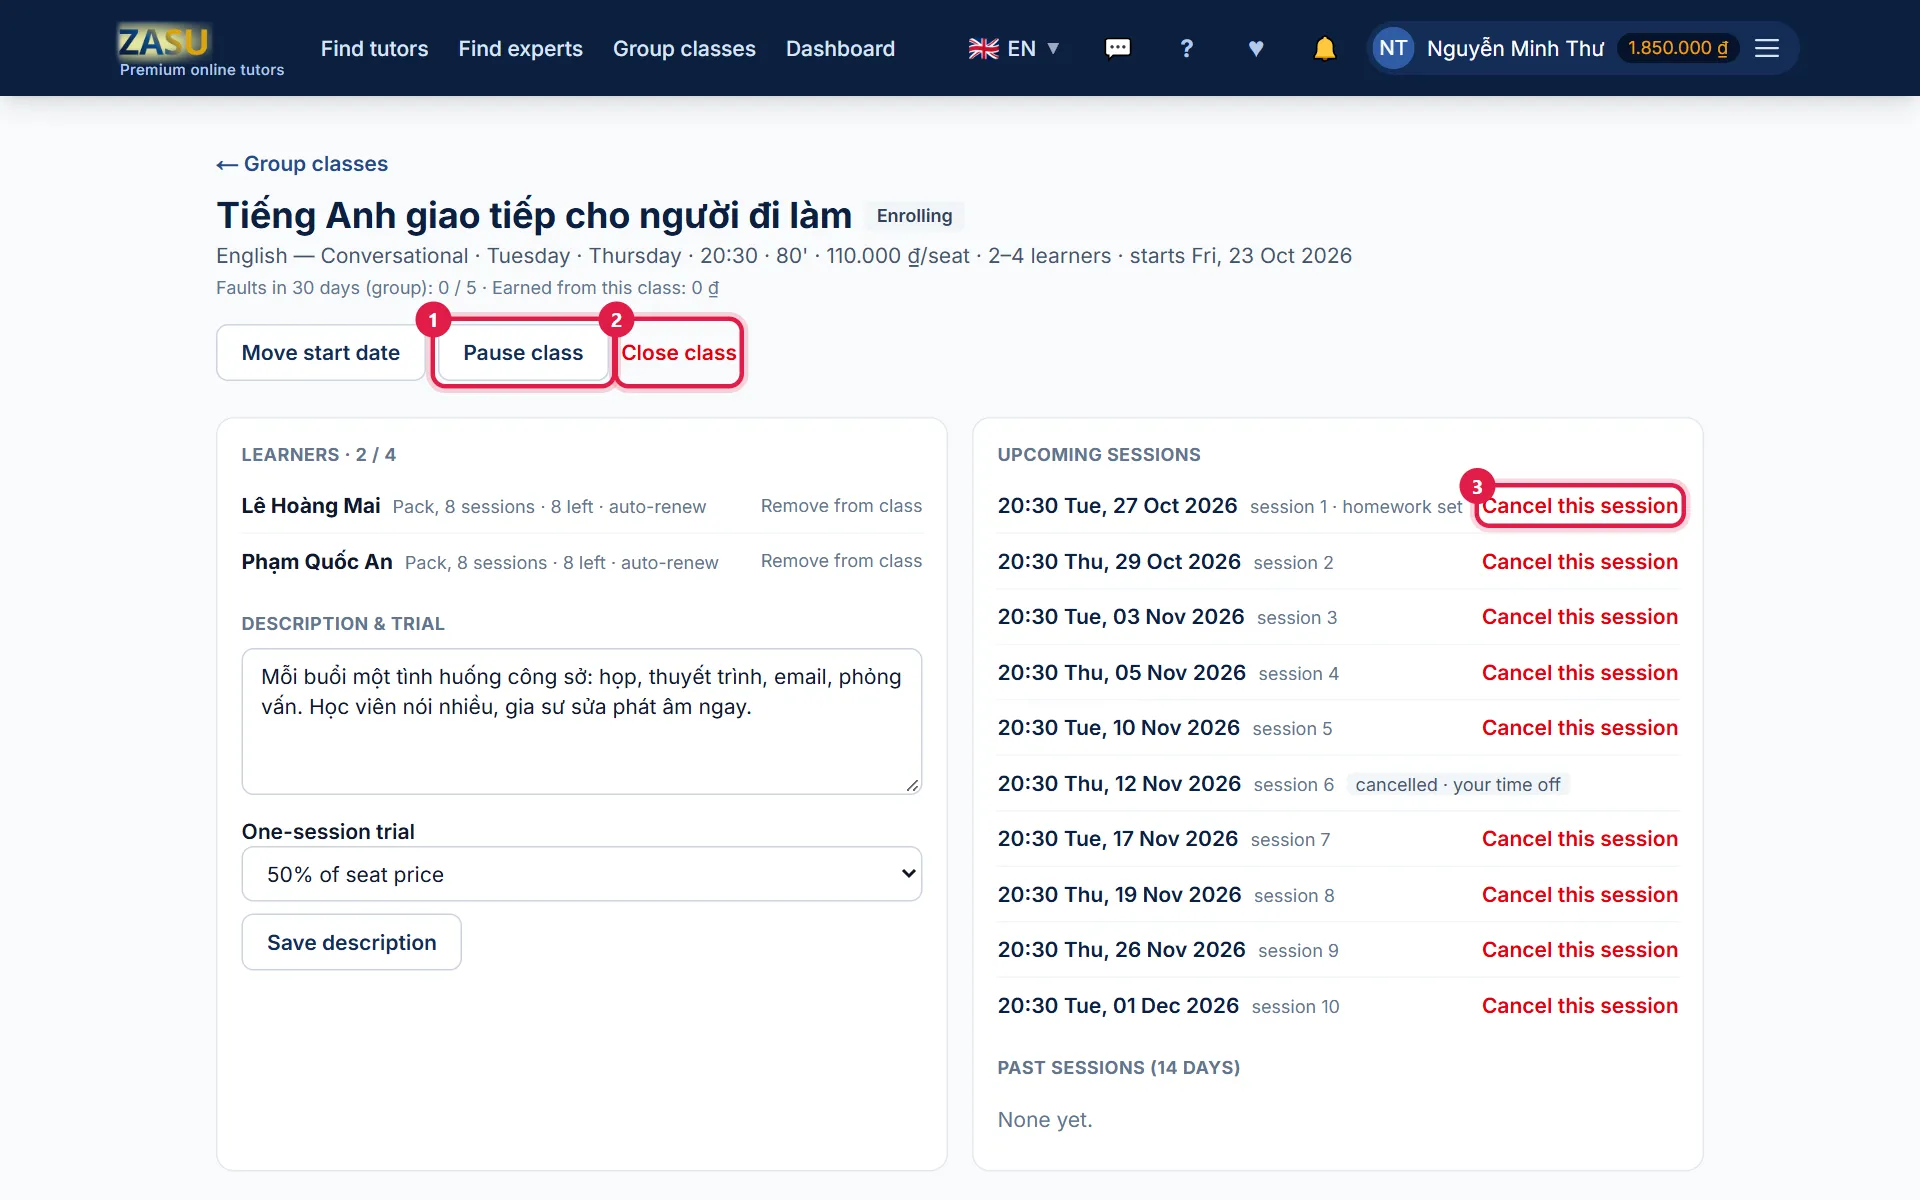Cancel the 27 Oct 2026 session
1920x1200 pixels.
click(1580, 506)
